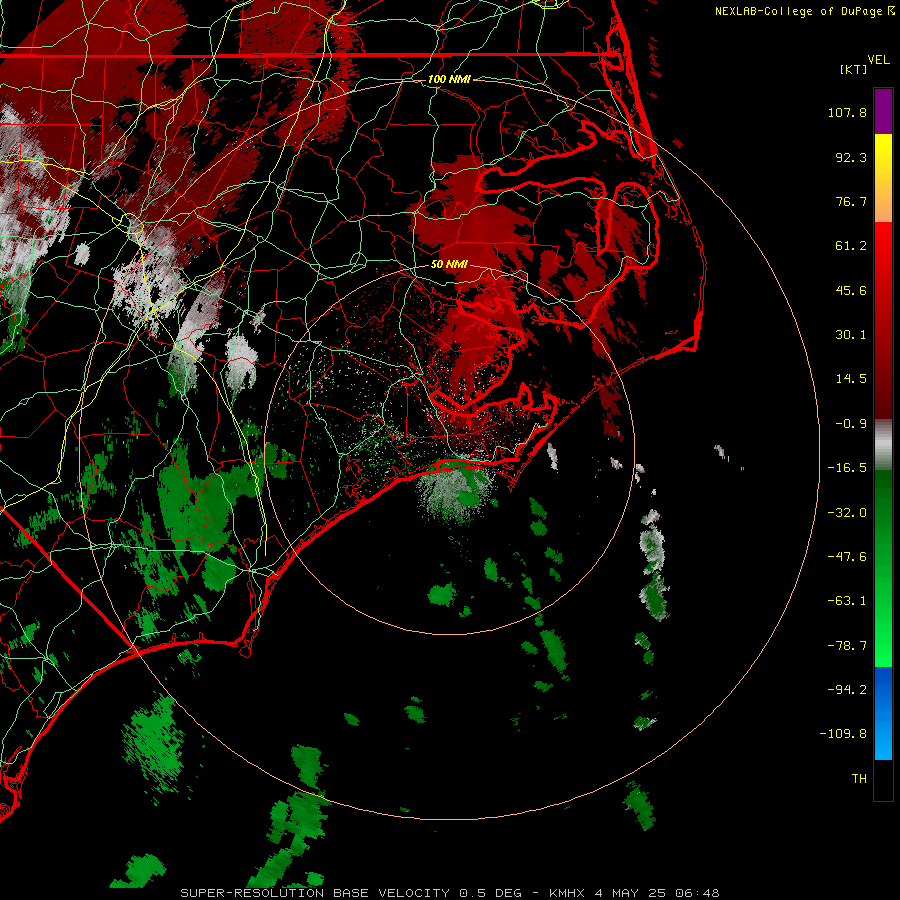This screenshot has height=900, width=900.
Task: Click the 92.3 legend value
Action: (851, 157)
